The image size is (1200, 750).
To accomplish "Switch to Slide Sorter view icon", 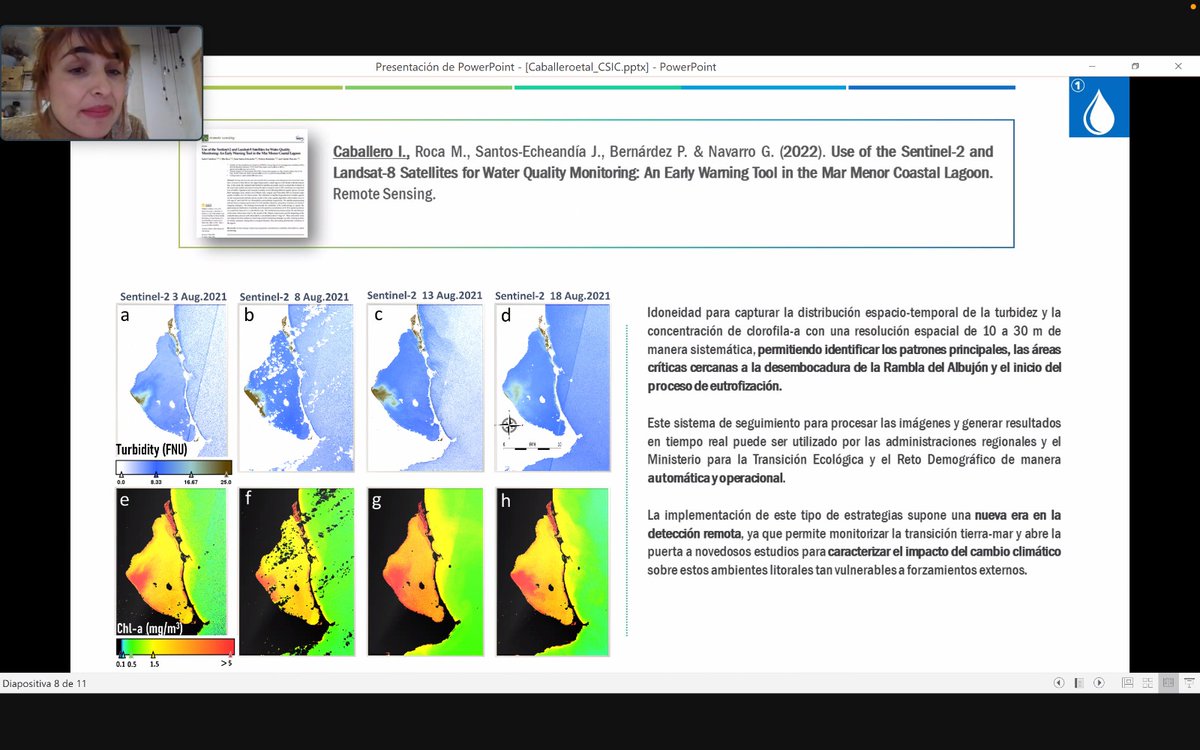I will [x=1148, y=683].
